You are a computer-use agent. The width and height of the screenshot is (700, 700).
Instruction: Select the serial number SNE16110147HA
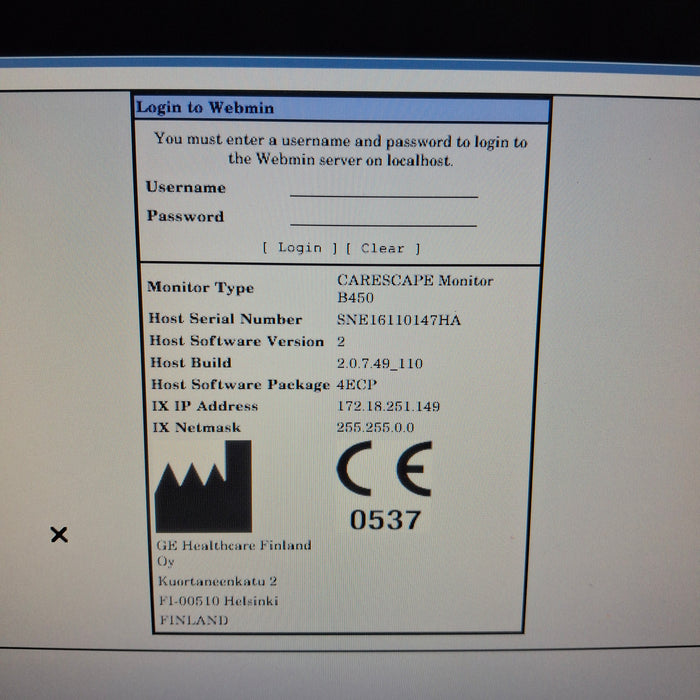[399, 320]
